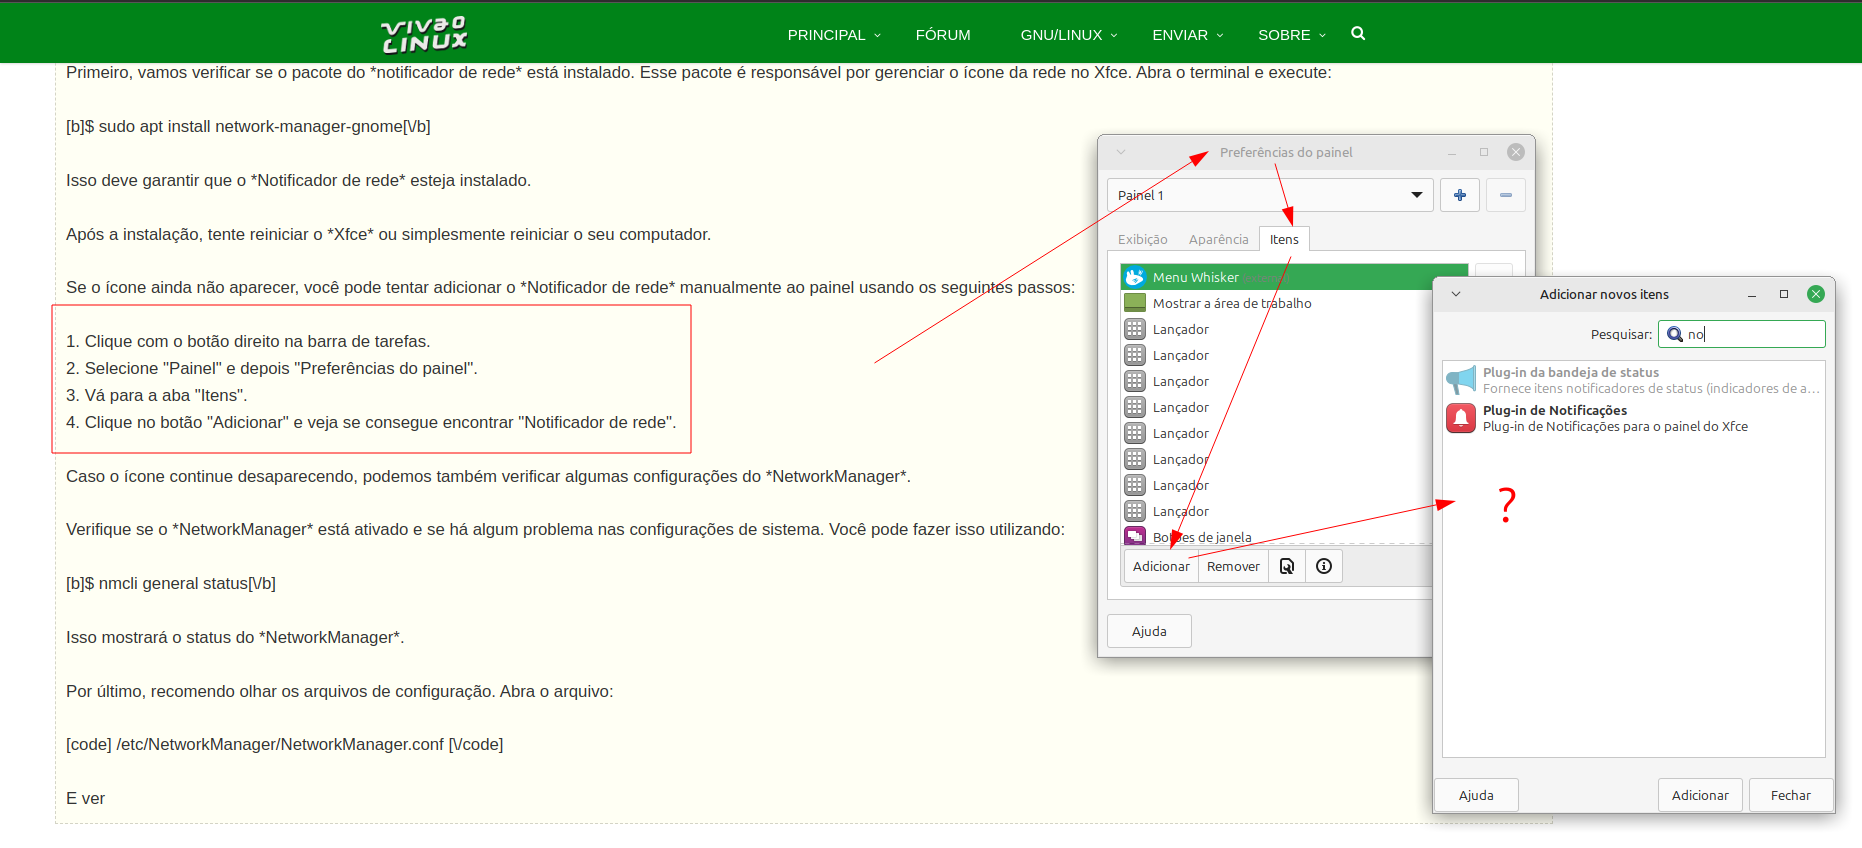Click the Botões de janela icon
This screenshot has width=1862, height=848.
[x=1135, y=537]
